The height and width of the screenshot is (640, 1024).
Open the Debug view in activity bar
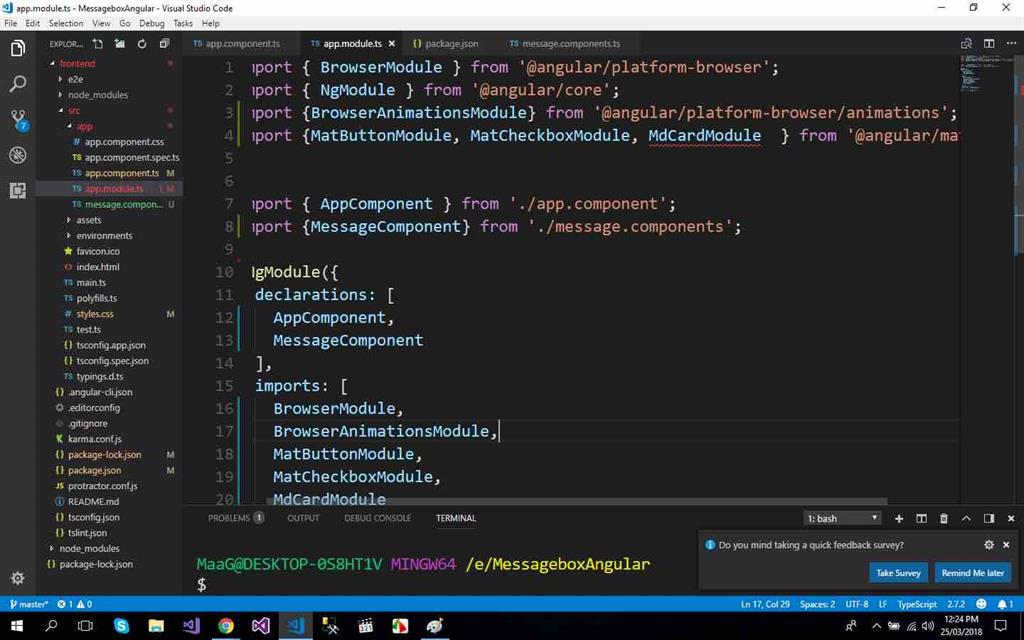[18, 155]
